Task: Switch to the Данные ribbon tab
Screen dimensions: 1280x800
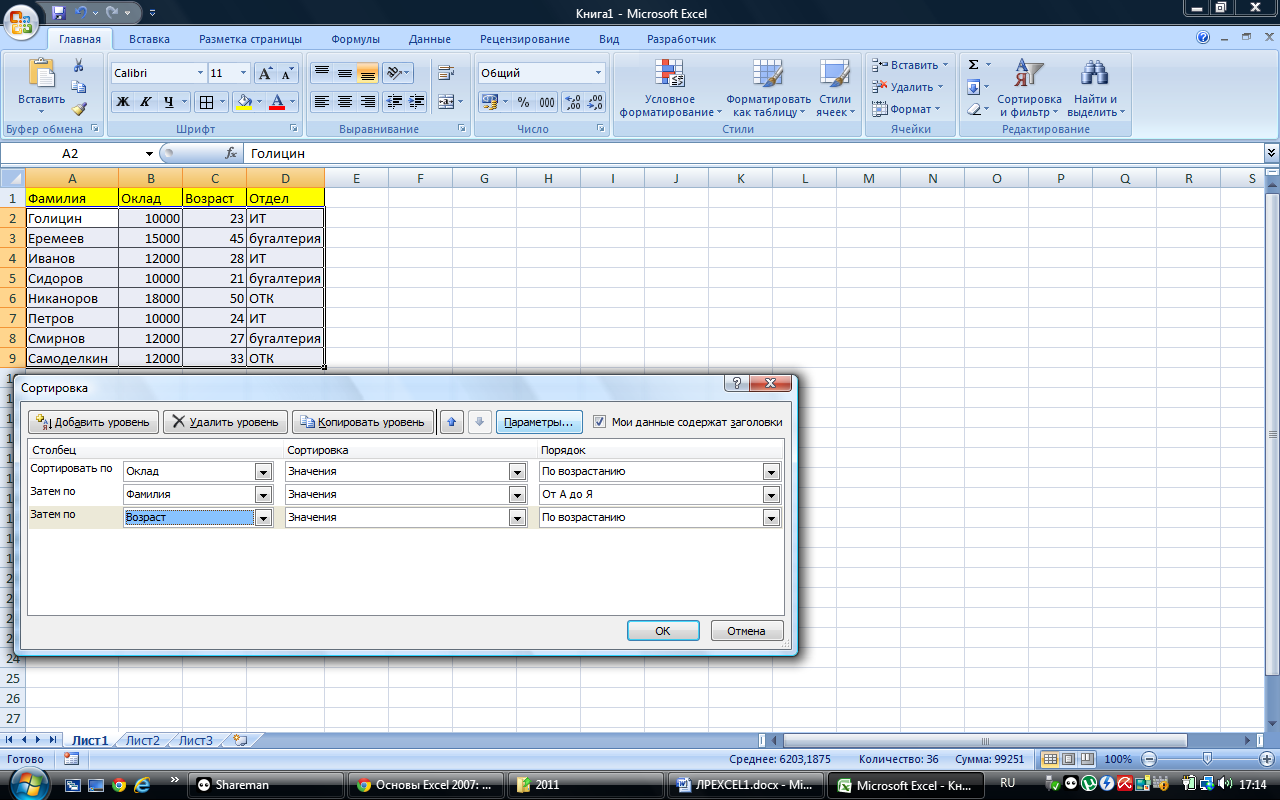Action: click(x=429, y=39)
